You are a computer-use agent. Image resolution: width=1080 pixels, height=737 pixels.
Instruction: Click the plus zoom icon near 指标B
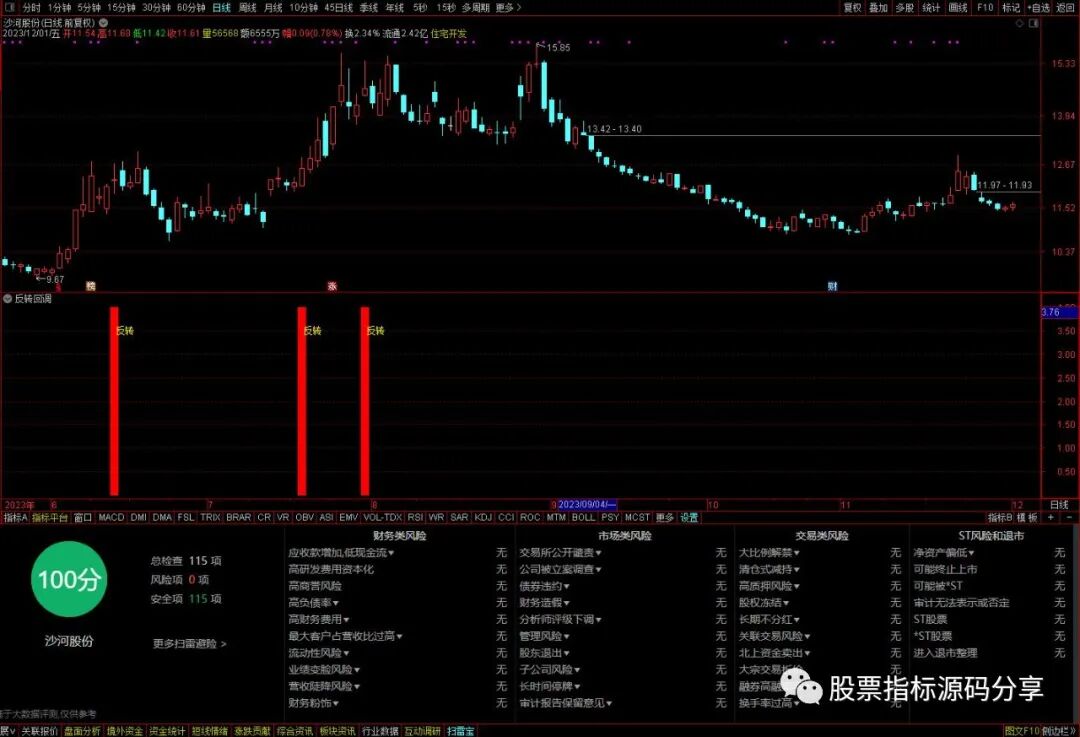point(1050,517)
